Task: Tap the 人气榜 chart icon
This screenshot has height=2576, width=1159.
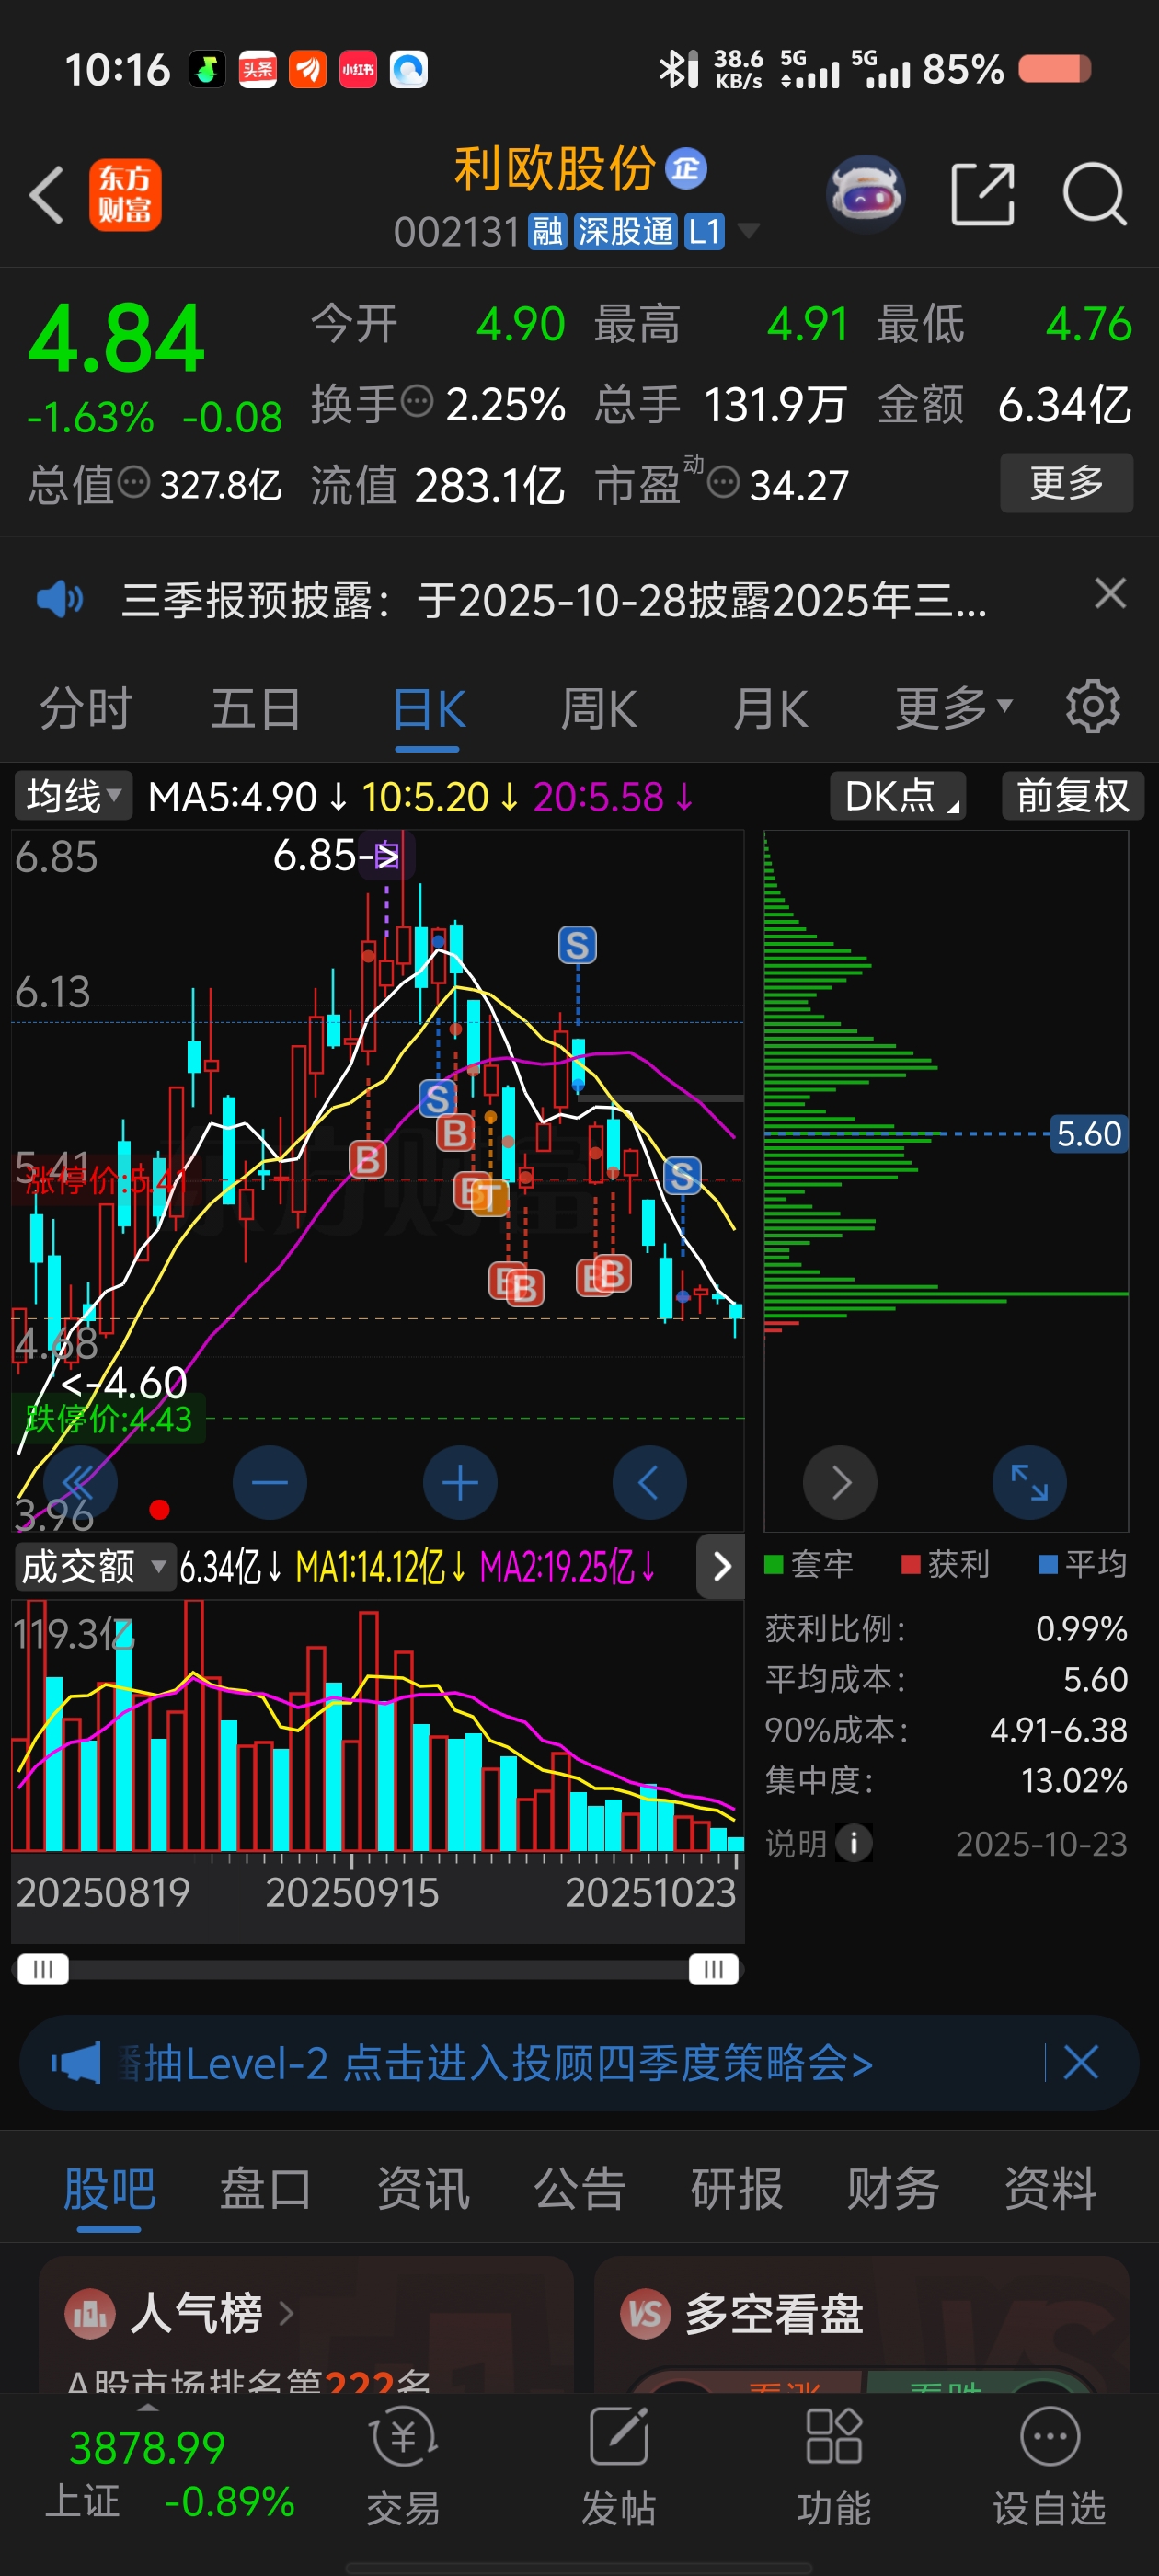Action: [90, 2313]
